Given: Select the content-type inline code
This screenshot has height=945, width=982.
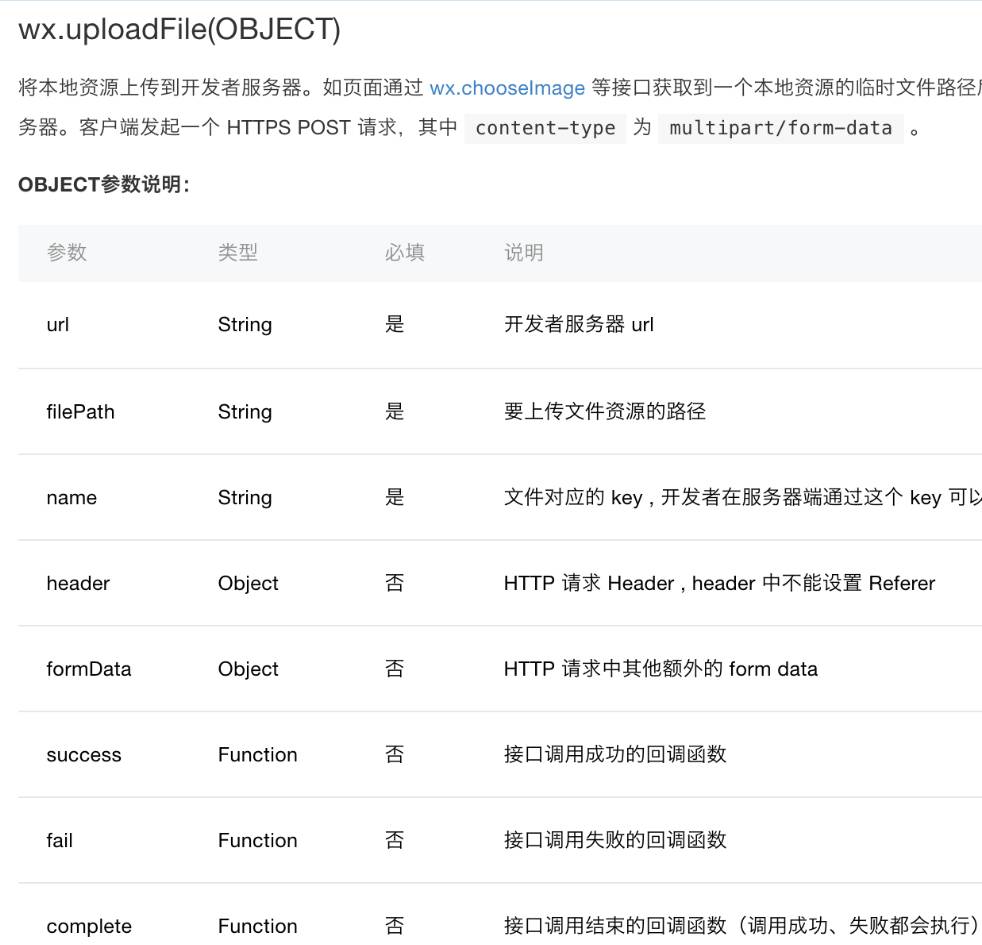Looking at the screenshot, I should click(x=545, y=128).
